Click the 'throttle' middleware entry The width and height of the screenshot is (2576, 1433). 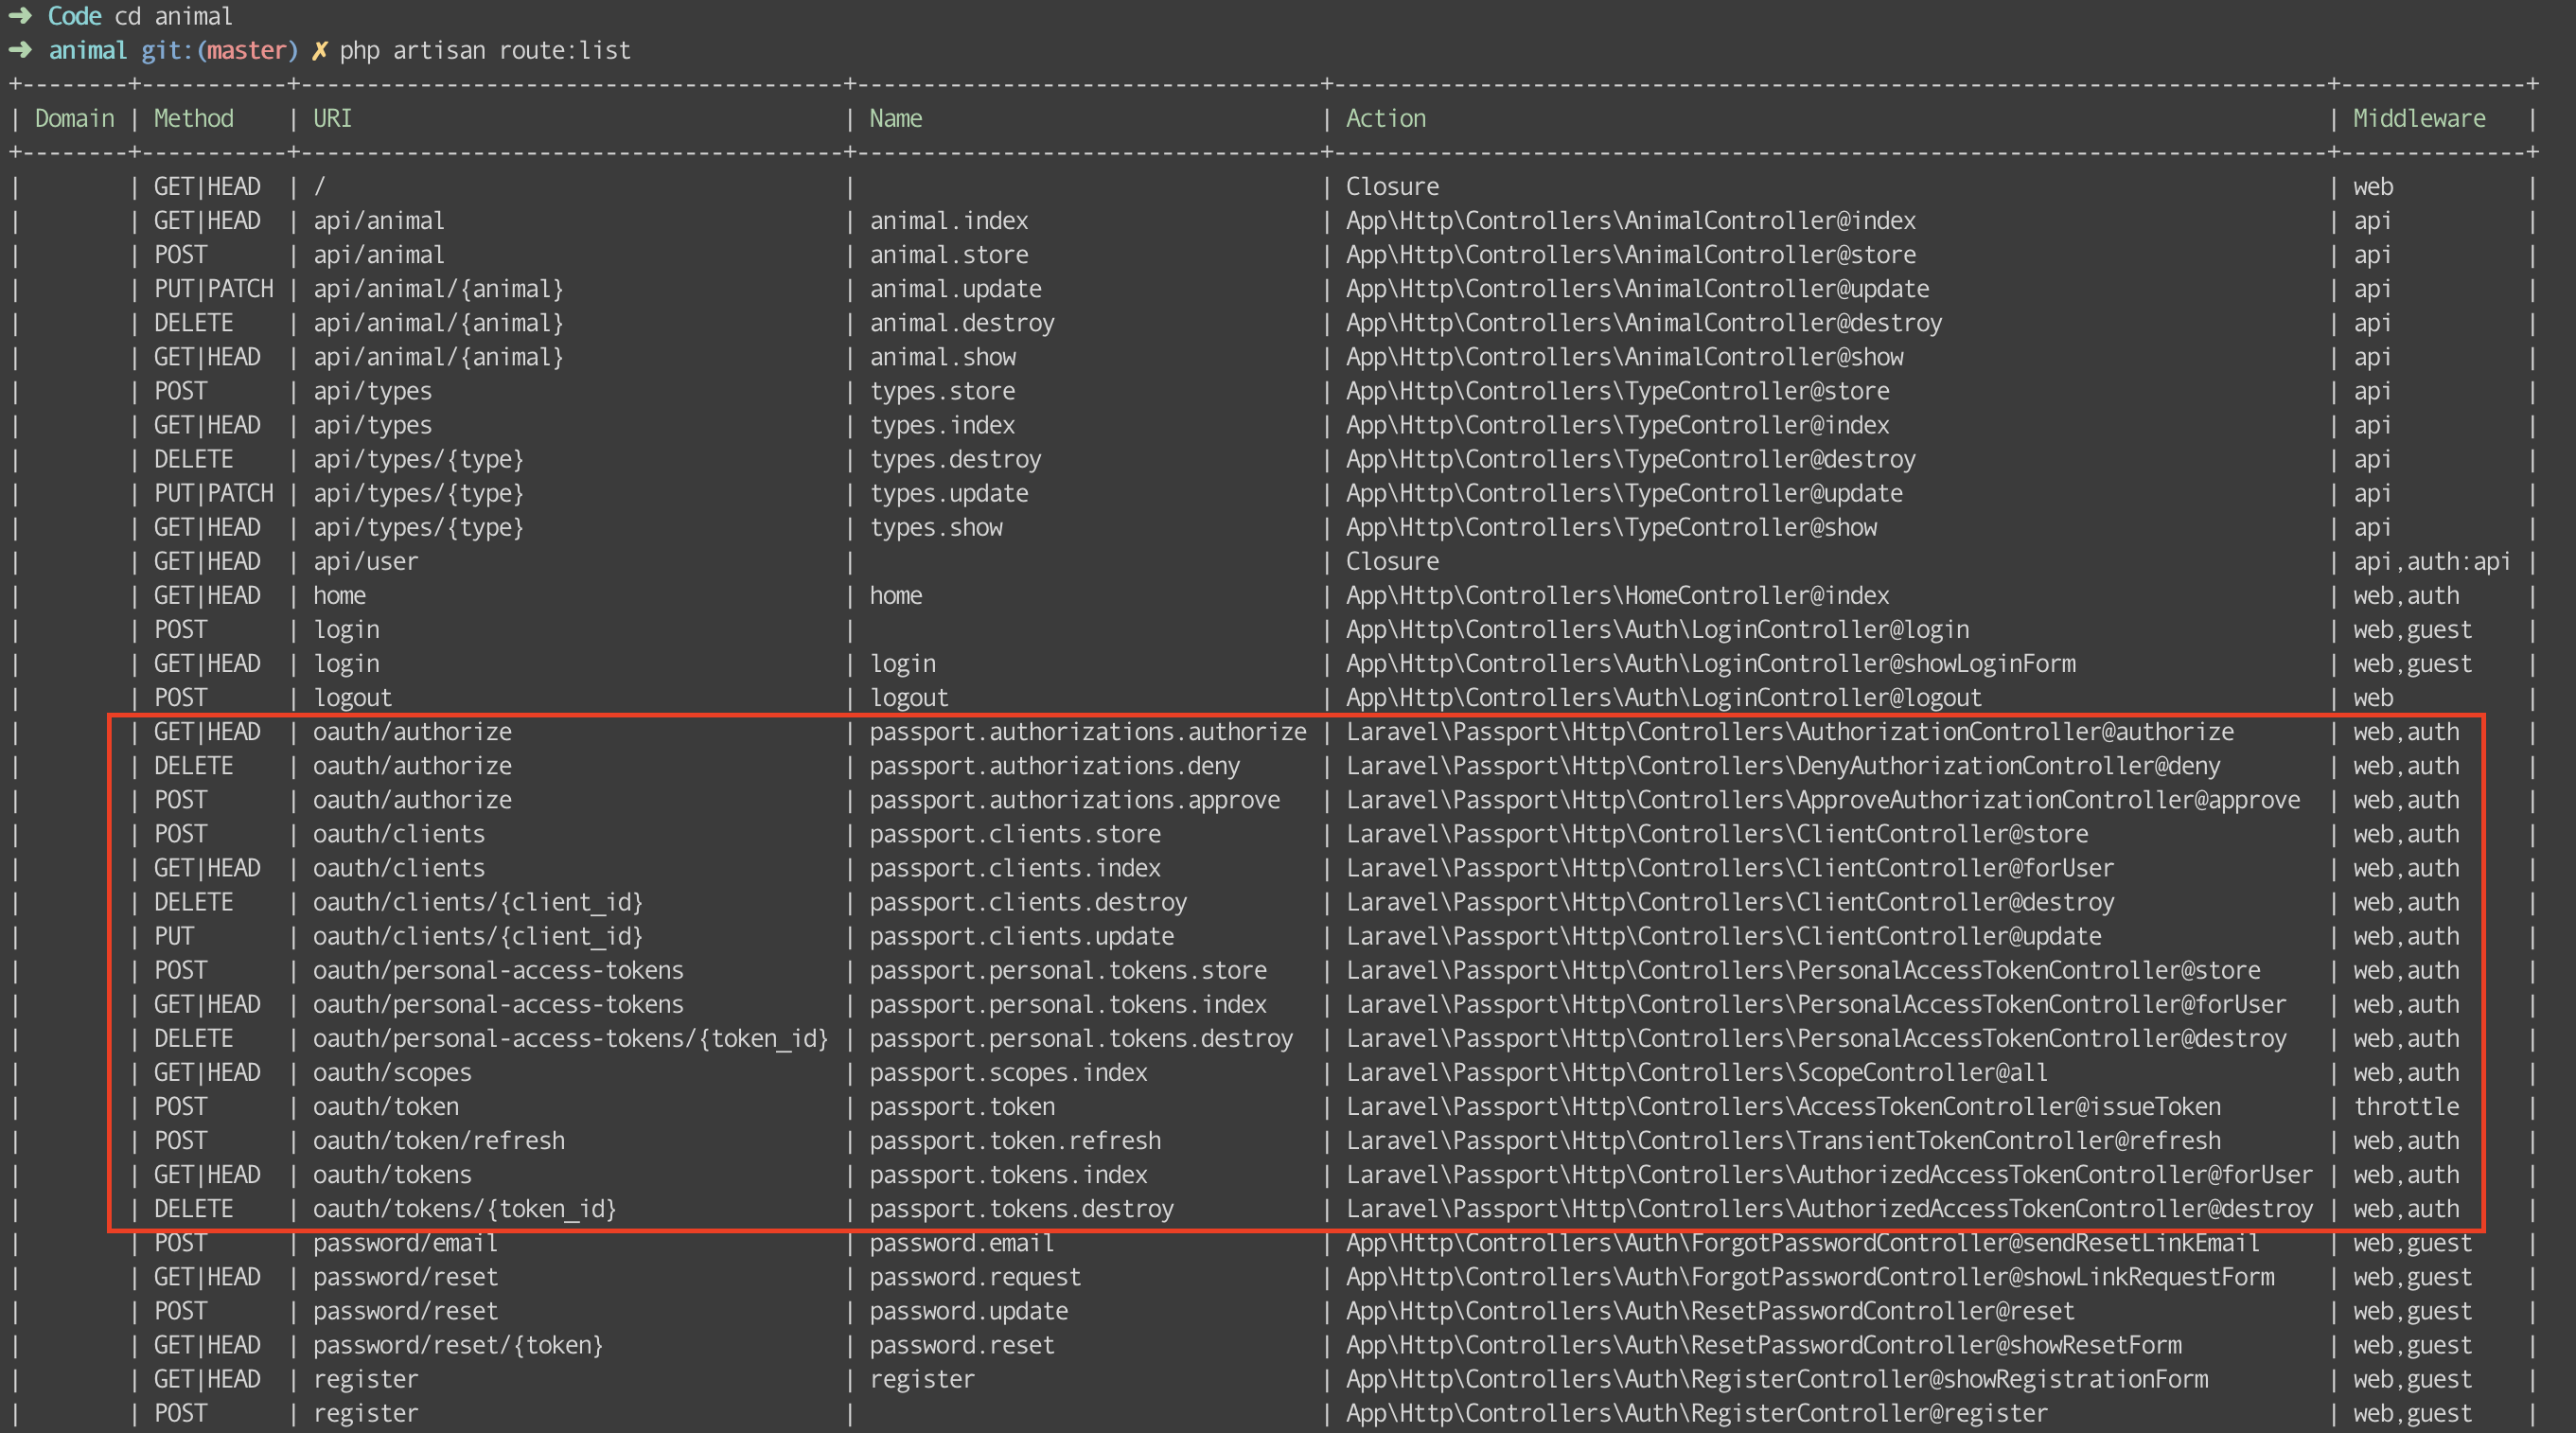2406,1107
